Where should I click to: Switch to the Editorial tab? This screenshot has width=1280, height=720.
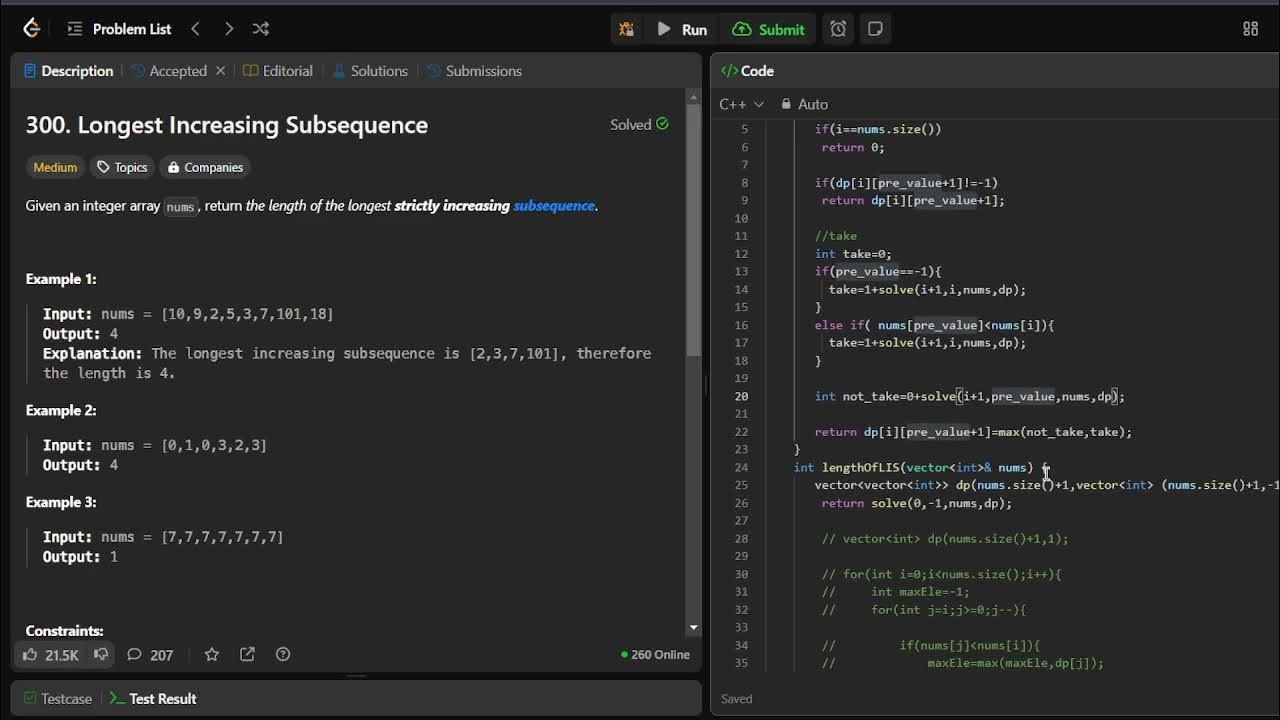[278, 71]
